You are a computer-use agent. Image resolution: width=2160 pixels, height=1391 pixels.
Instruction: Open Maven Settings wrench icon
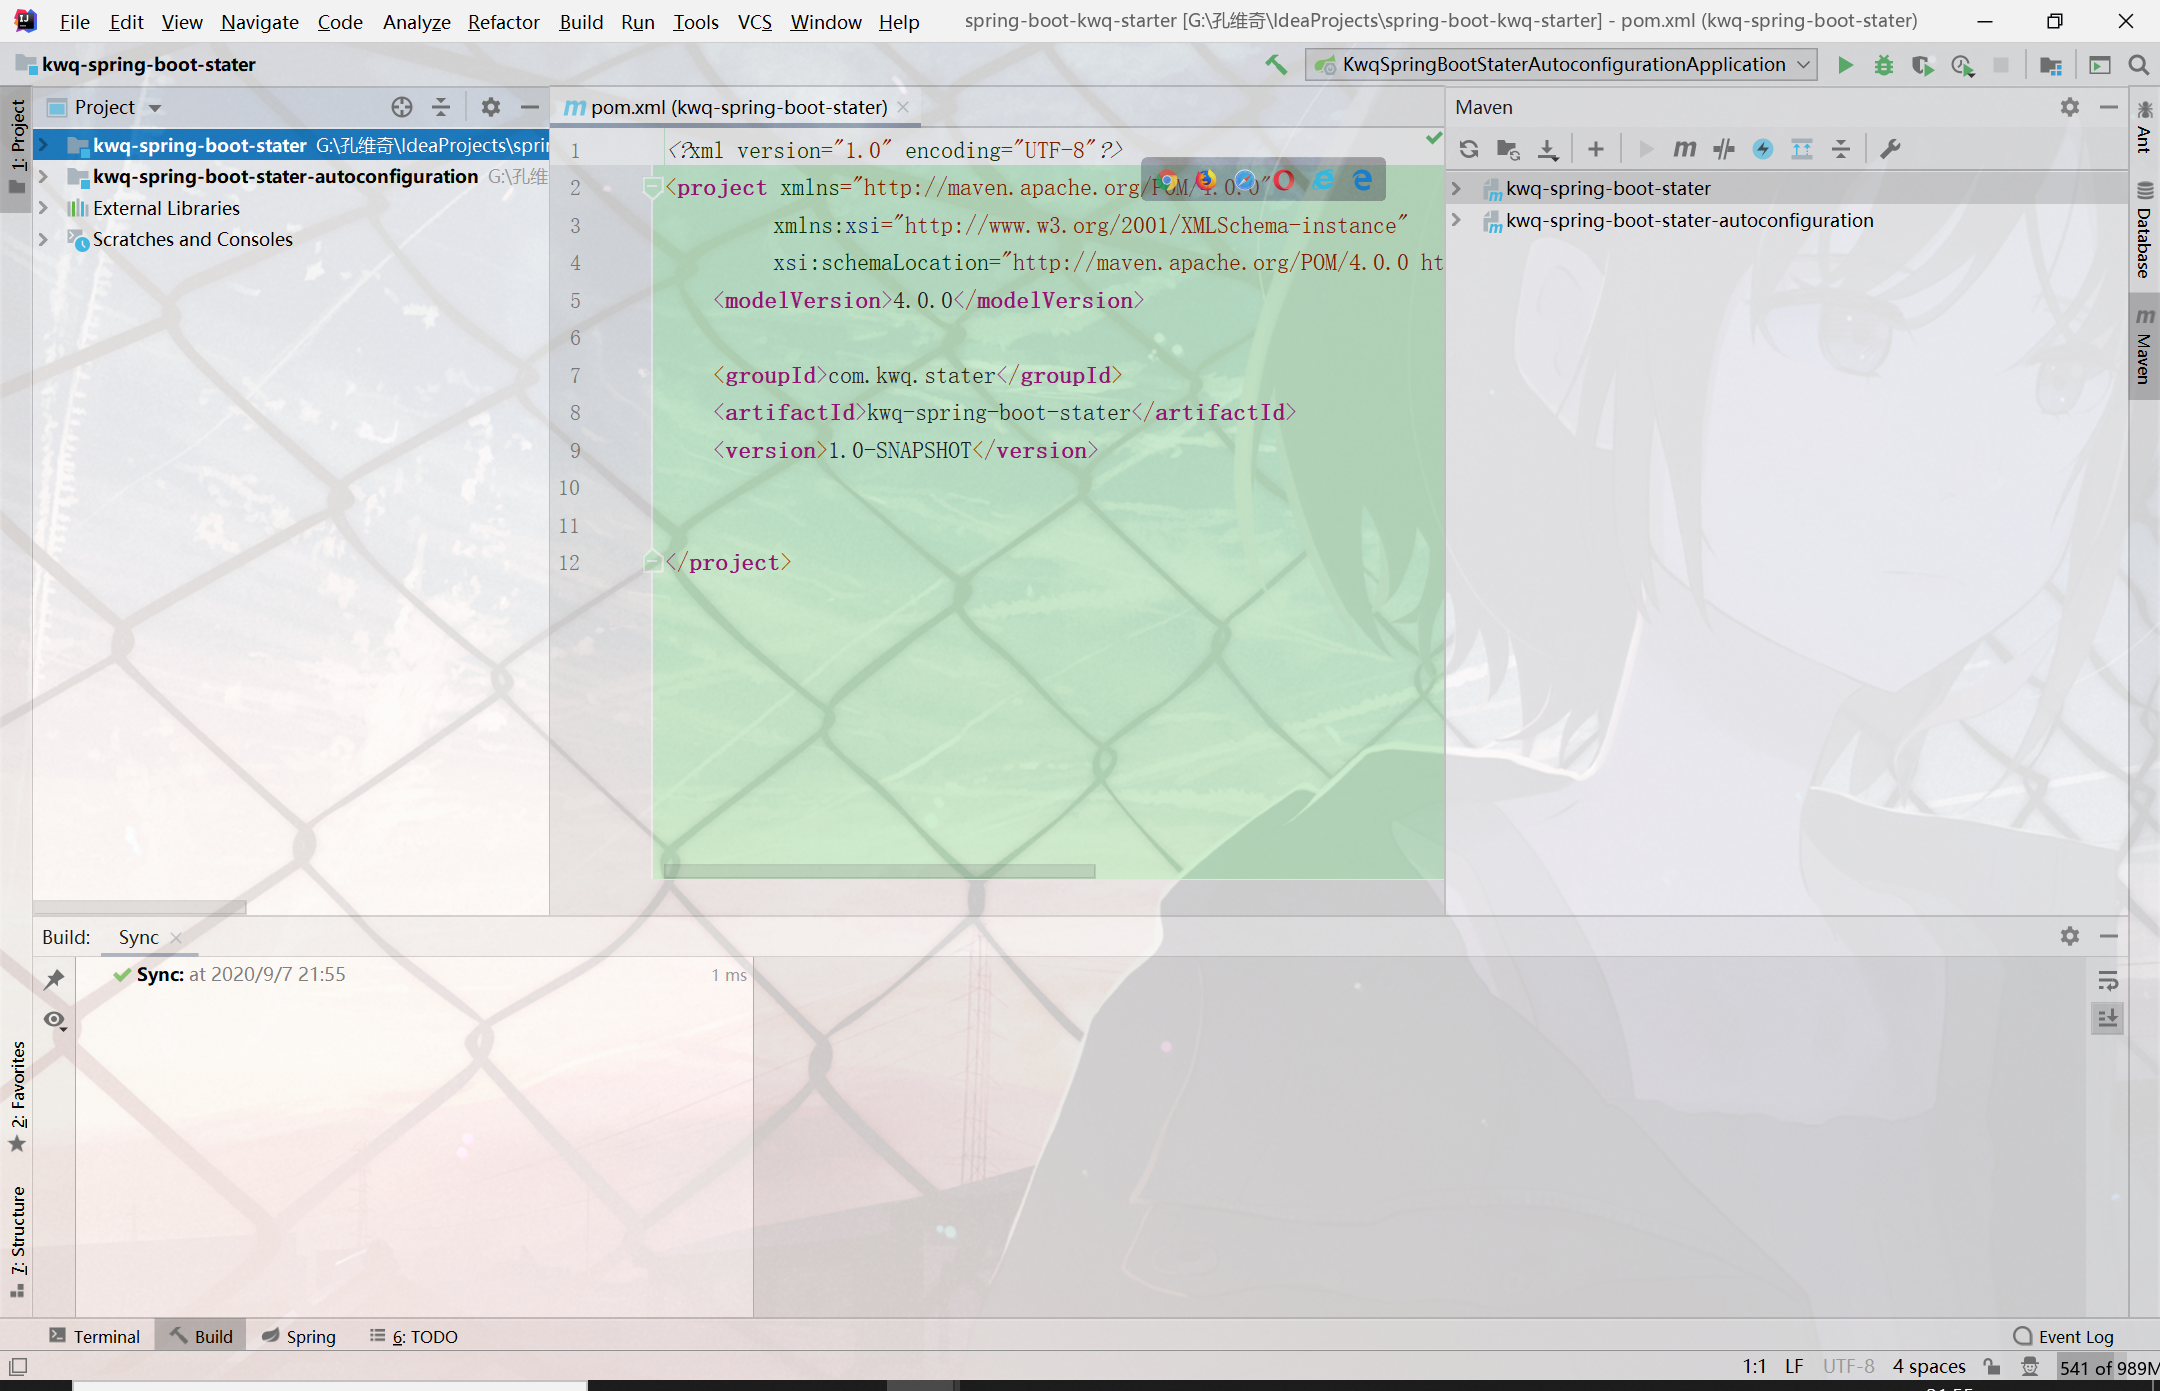pos(1889,149)
